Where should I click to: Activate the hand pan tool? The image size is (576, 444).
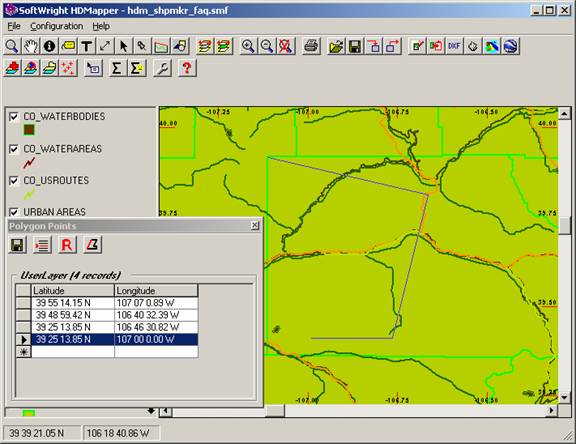coord(31,46)
